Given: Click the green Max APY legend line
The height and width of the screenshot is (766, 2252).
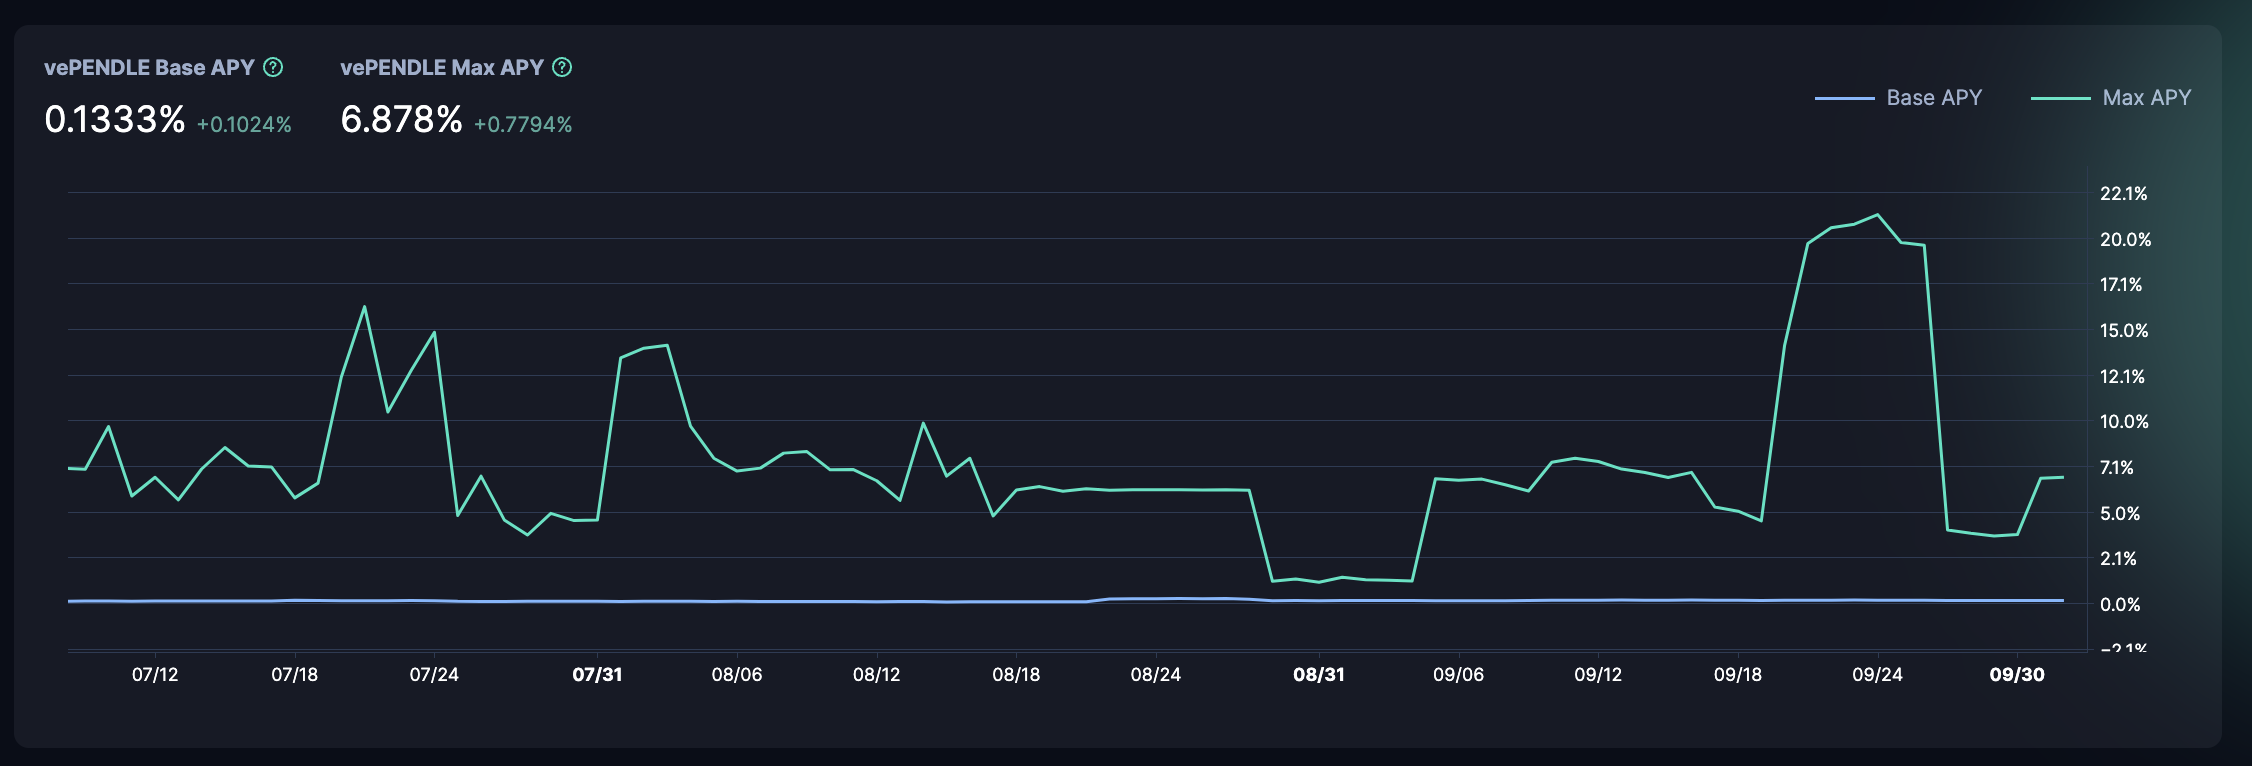Looking at the screenshot, I should coord(2060,98).
